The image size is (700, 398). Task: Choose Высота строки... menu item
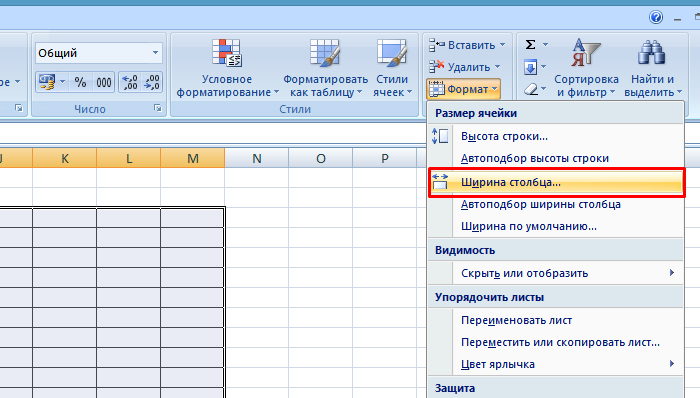coord(555,137)
